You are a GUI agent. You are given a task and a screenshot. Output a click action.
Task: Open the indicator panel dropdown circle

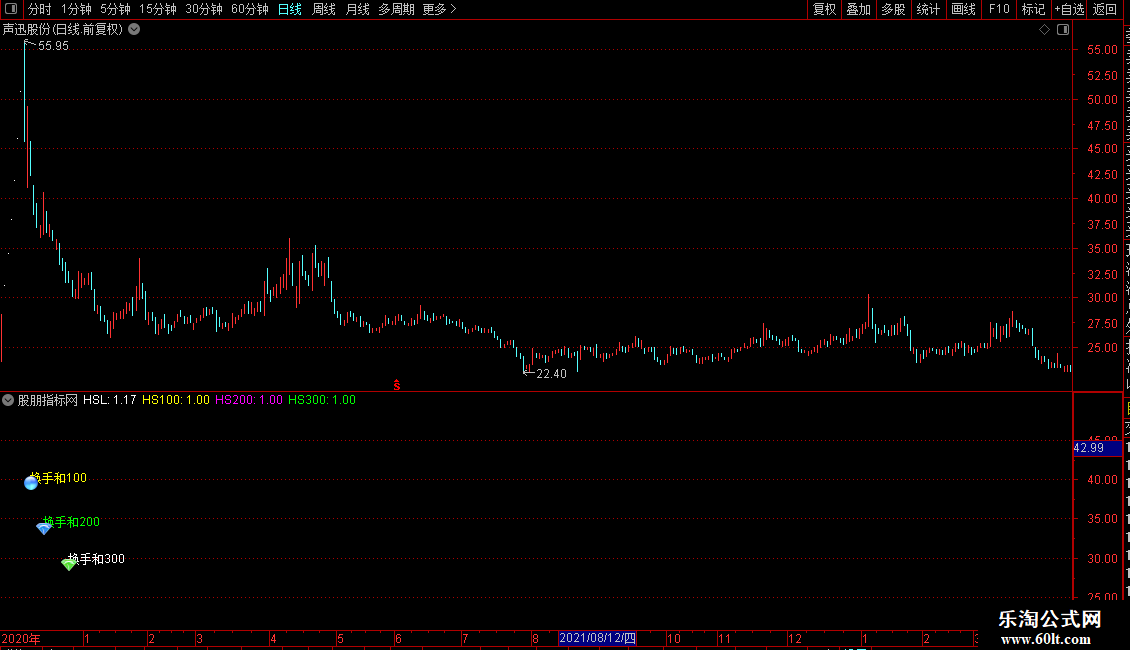click(x=8, y=400)
